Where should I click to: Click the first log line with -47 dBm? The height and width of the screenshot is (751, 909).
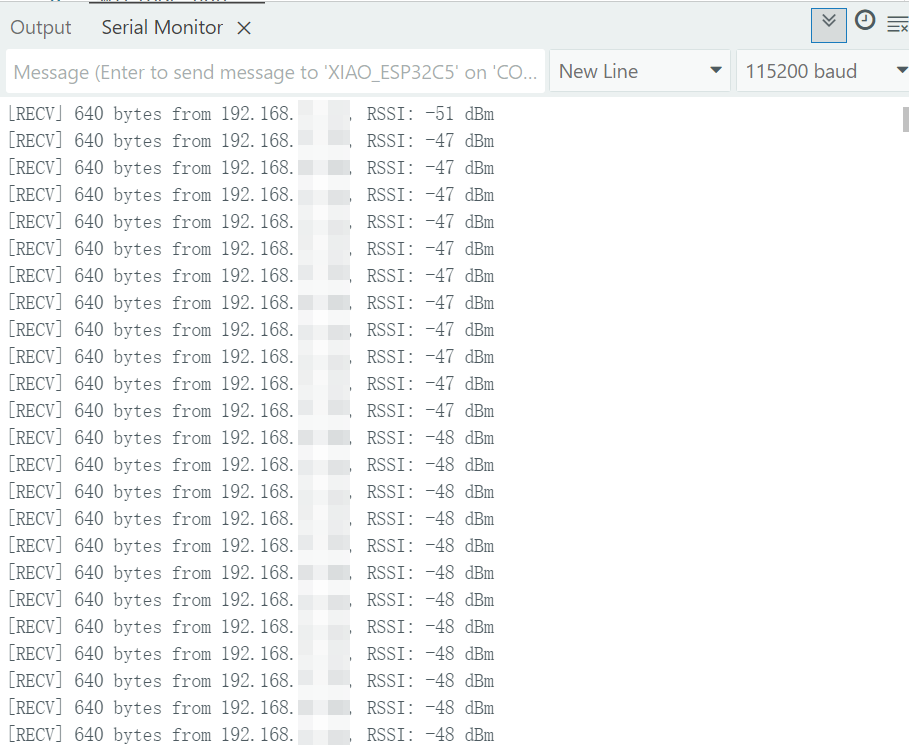250,141
